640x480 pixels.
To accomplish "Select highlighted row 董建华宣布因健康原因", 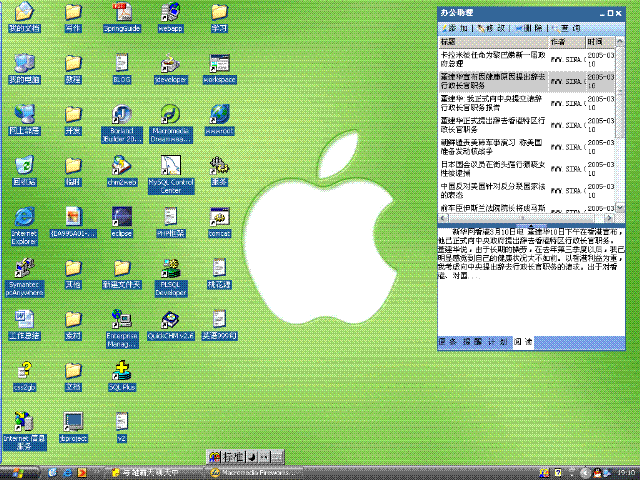I will click(x=526, y=81).
